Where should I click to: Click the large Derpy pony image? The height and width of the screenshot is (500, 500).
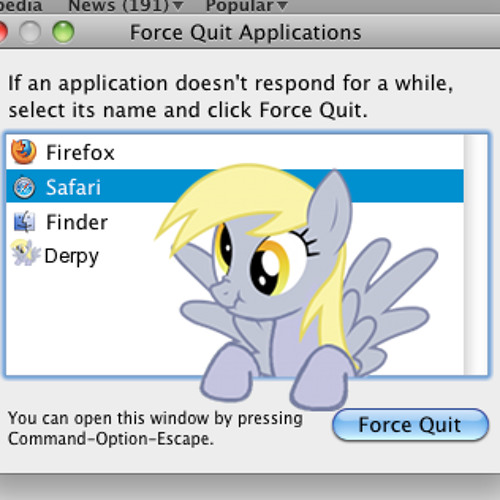pyautogui.click(x=296, y=287)
